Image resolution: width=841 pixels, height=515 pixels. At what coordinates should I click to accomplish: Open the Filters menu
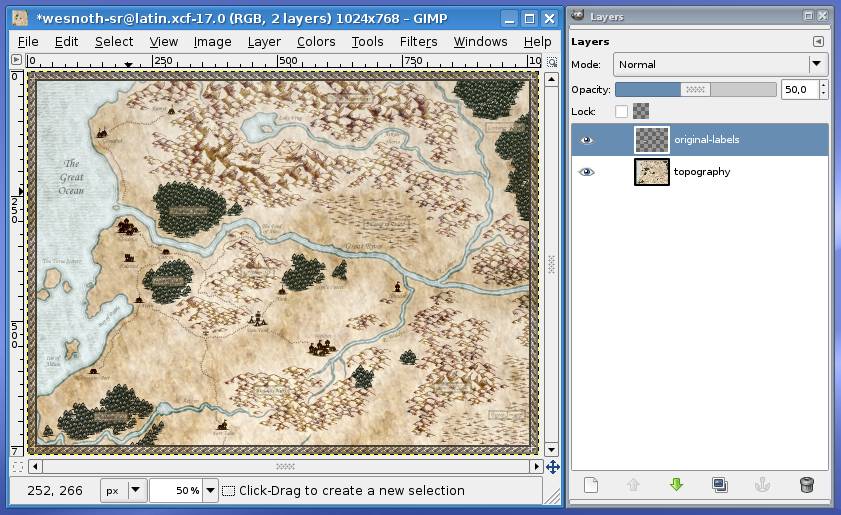[418, 41]
